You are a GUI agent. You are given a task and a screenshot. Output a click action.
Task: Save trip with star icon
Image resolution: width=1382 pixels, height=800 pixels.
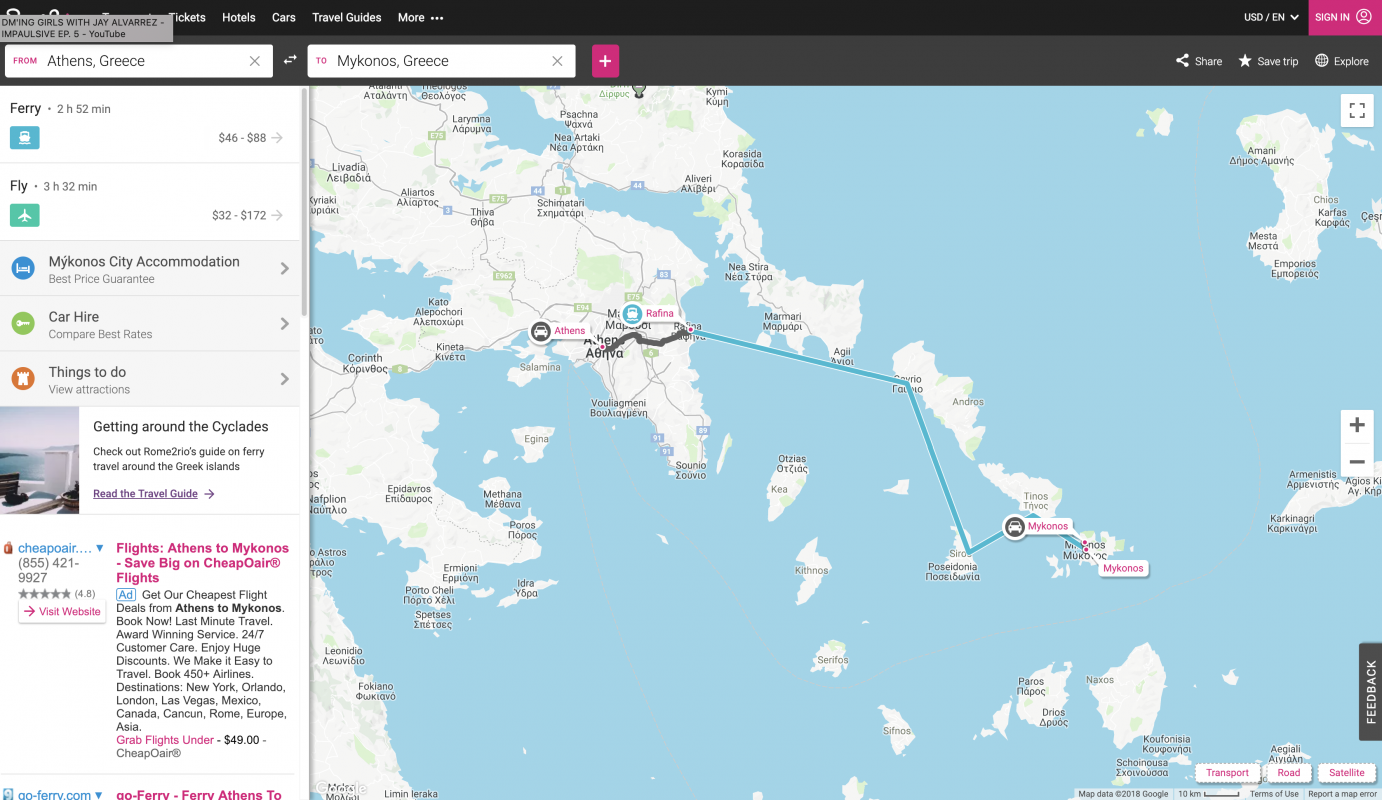(1268, 61)
